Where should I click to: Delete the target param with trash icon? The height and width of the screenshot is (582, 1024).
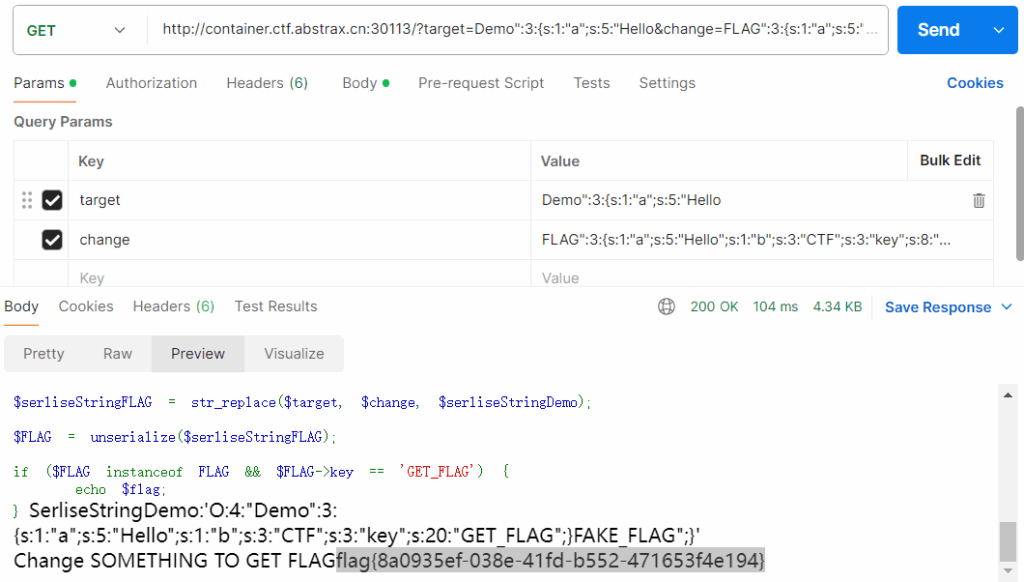coord(979,200)
